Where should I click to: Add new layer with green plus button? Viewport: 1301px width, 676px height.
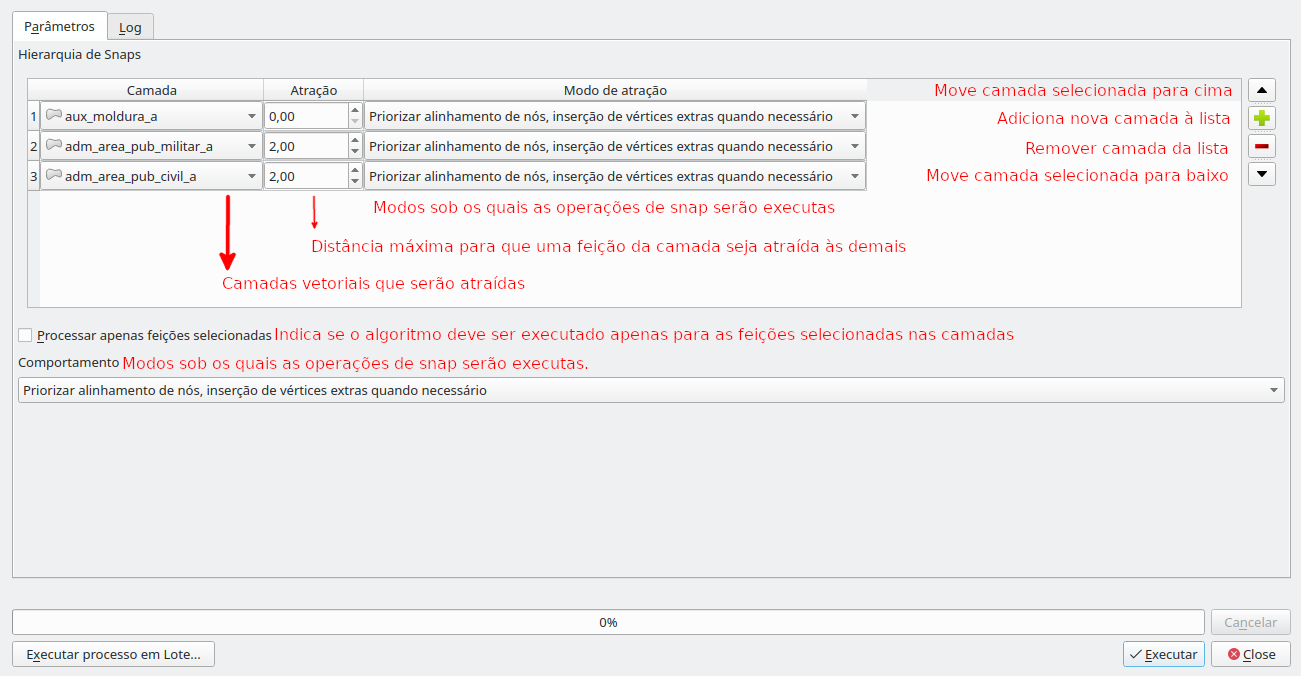[1262, 118]
